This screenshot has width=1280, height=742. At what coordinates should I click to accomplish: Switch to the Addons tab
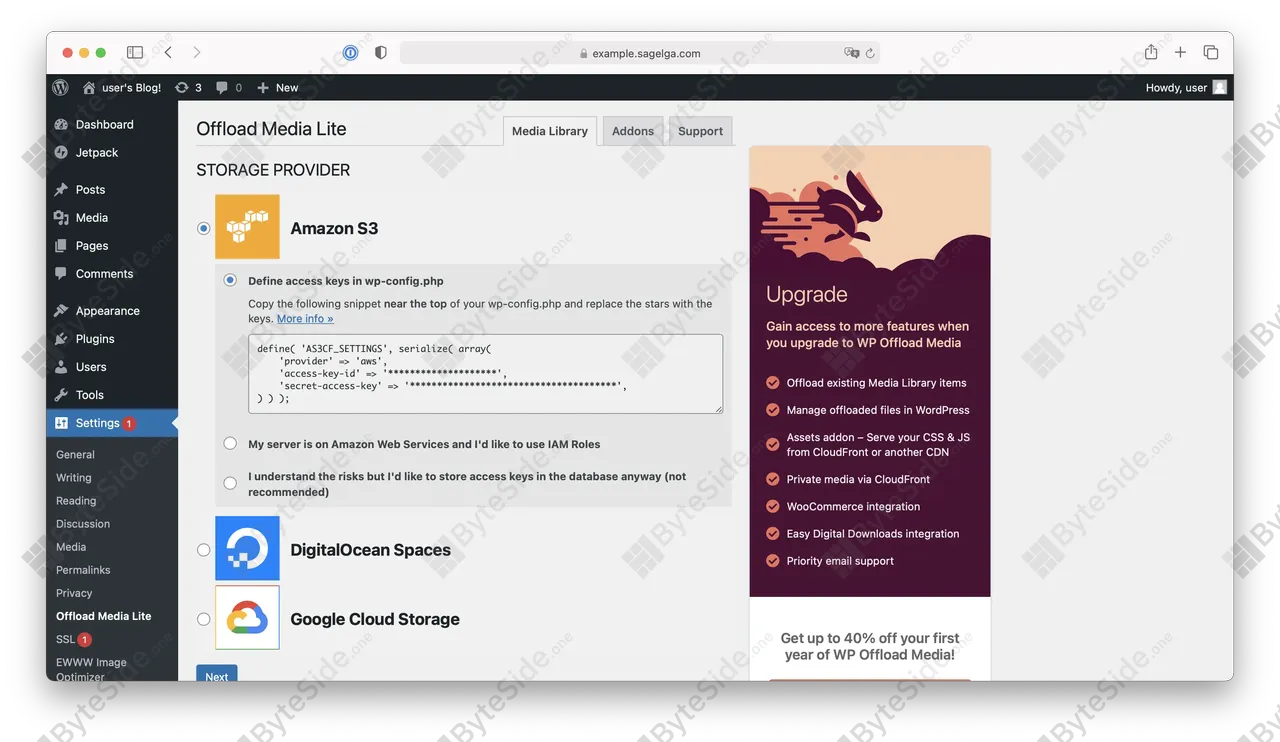pyautogui.click(x=633, y=131)
